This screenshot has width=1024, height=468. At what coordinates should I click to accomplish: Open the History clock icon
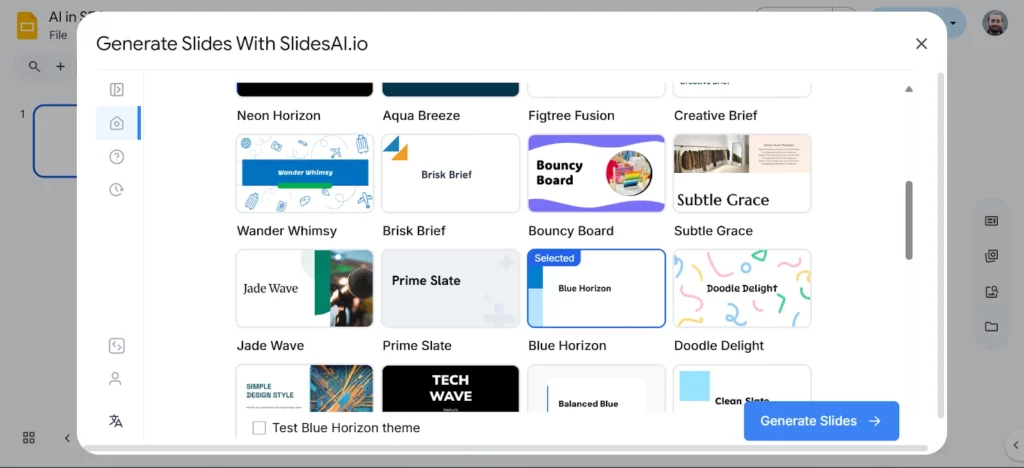[x=117, y=189]
